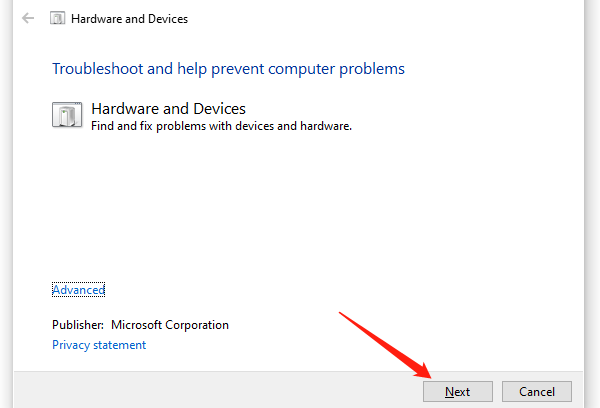
Task: Select the Hardware and Devices troubleshooter name
Action: point(168,109)
